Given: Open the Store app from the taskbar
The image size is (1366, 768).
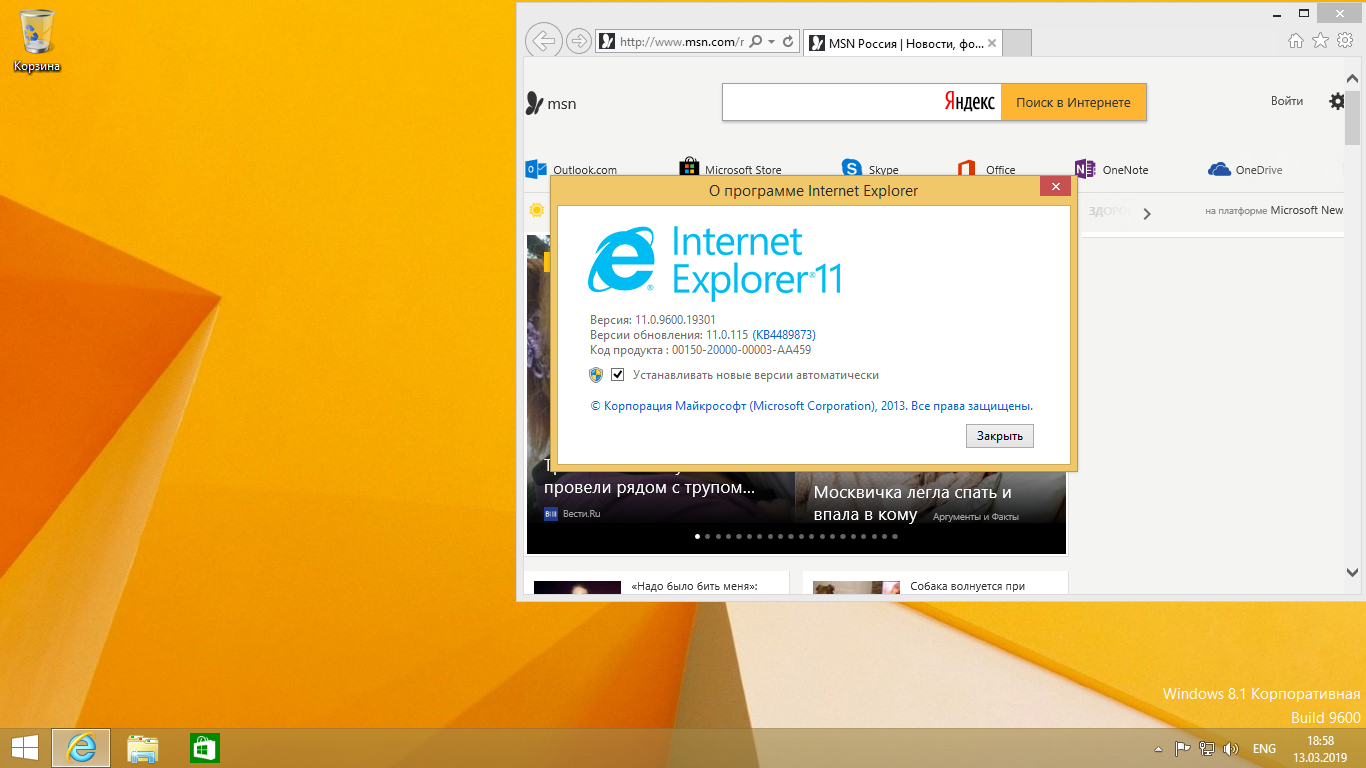Looking at the screenshot, I should [204, 748].
